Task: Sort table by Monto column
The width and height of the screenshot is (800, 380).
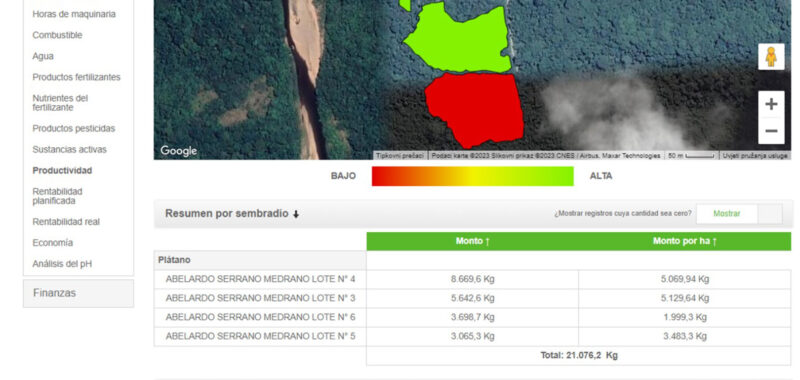Action: pos(472,241)
